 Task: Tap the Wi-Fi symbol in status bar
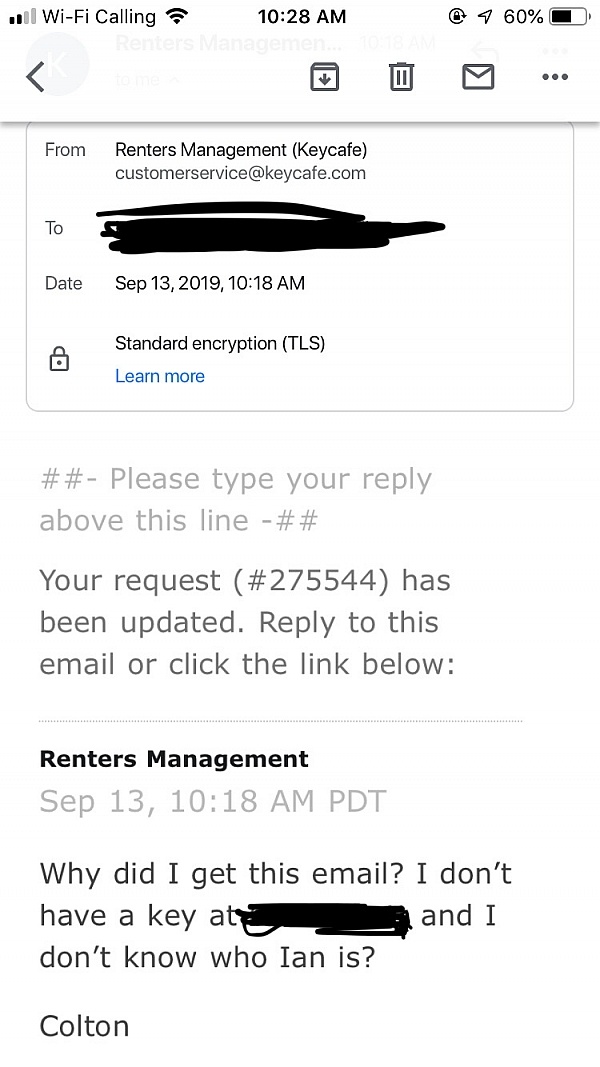coord(177,16)
